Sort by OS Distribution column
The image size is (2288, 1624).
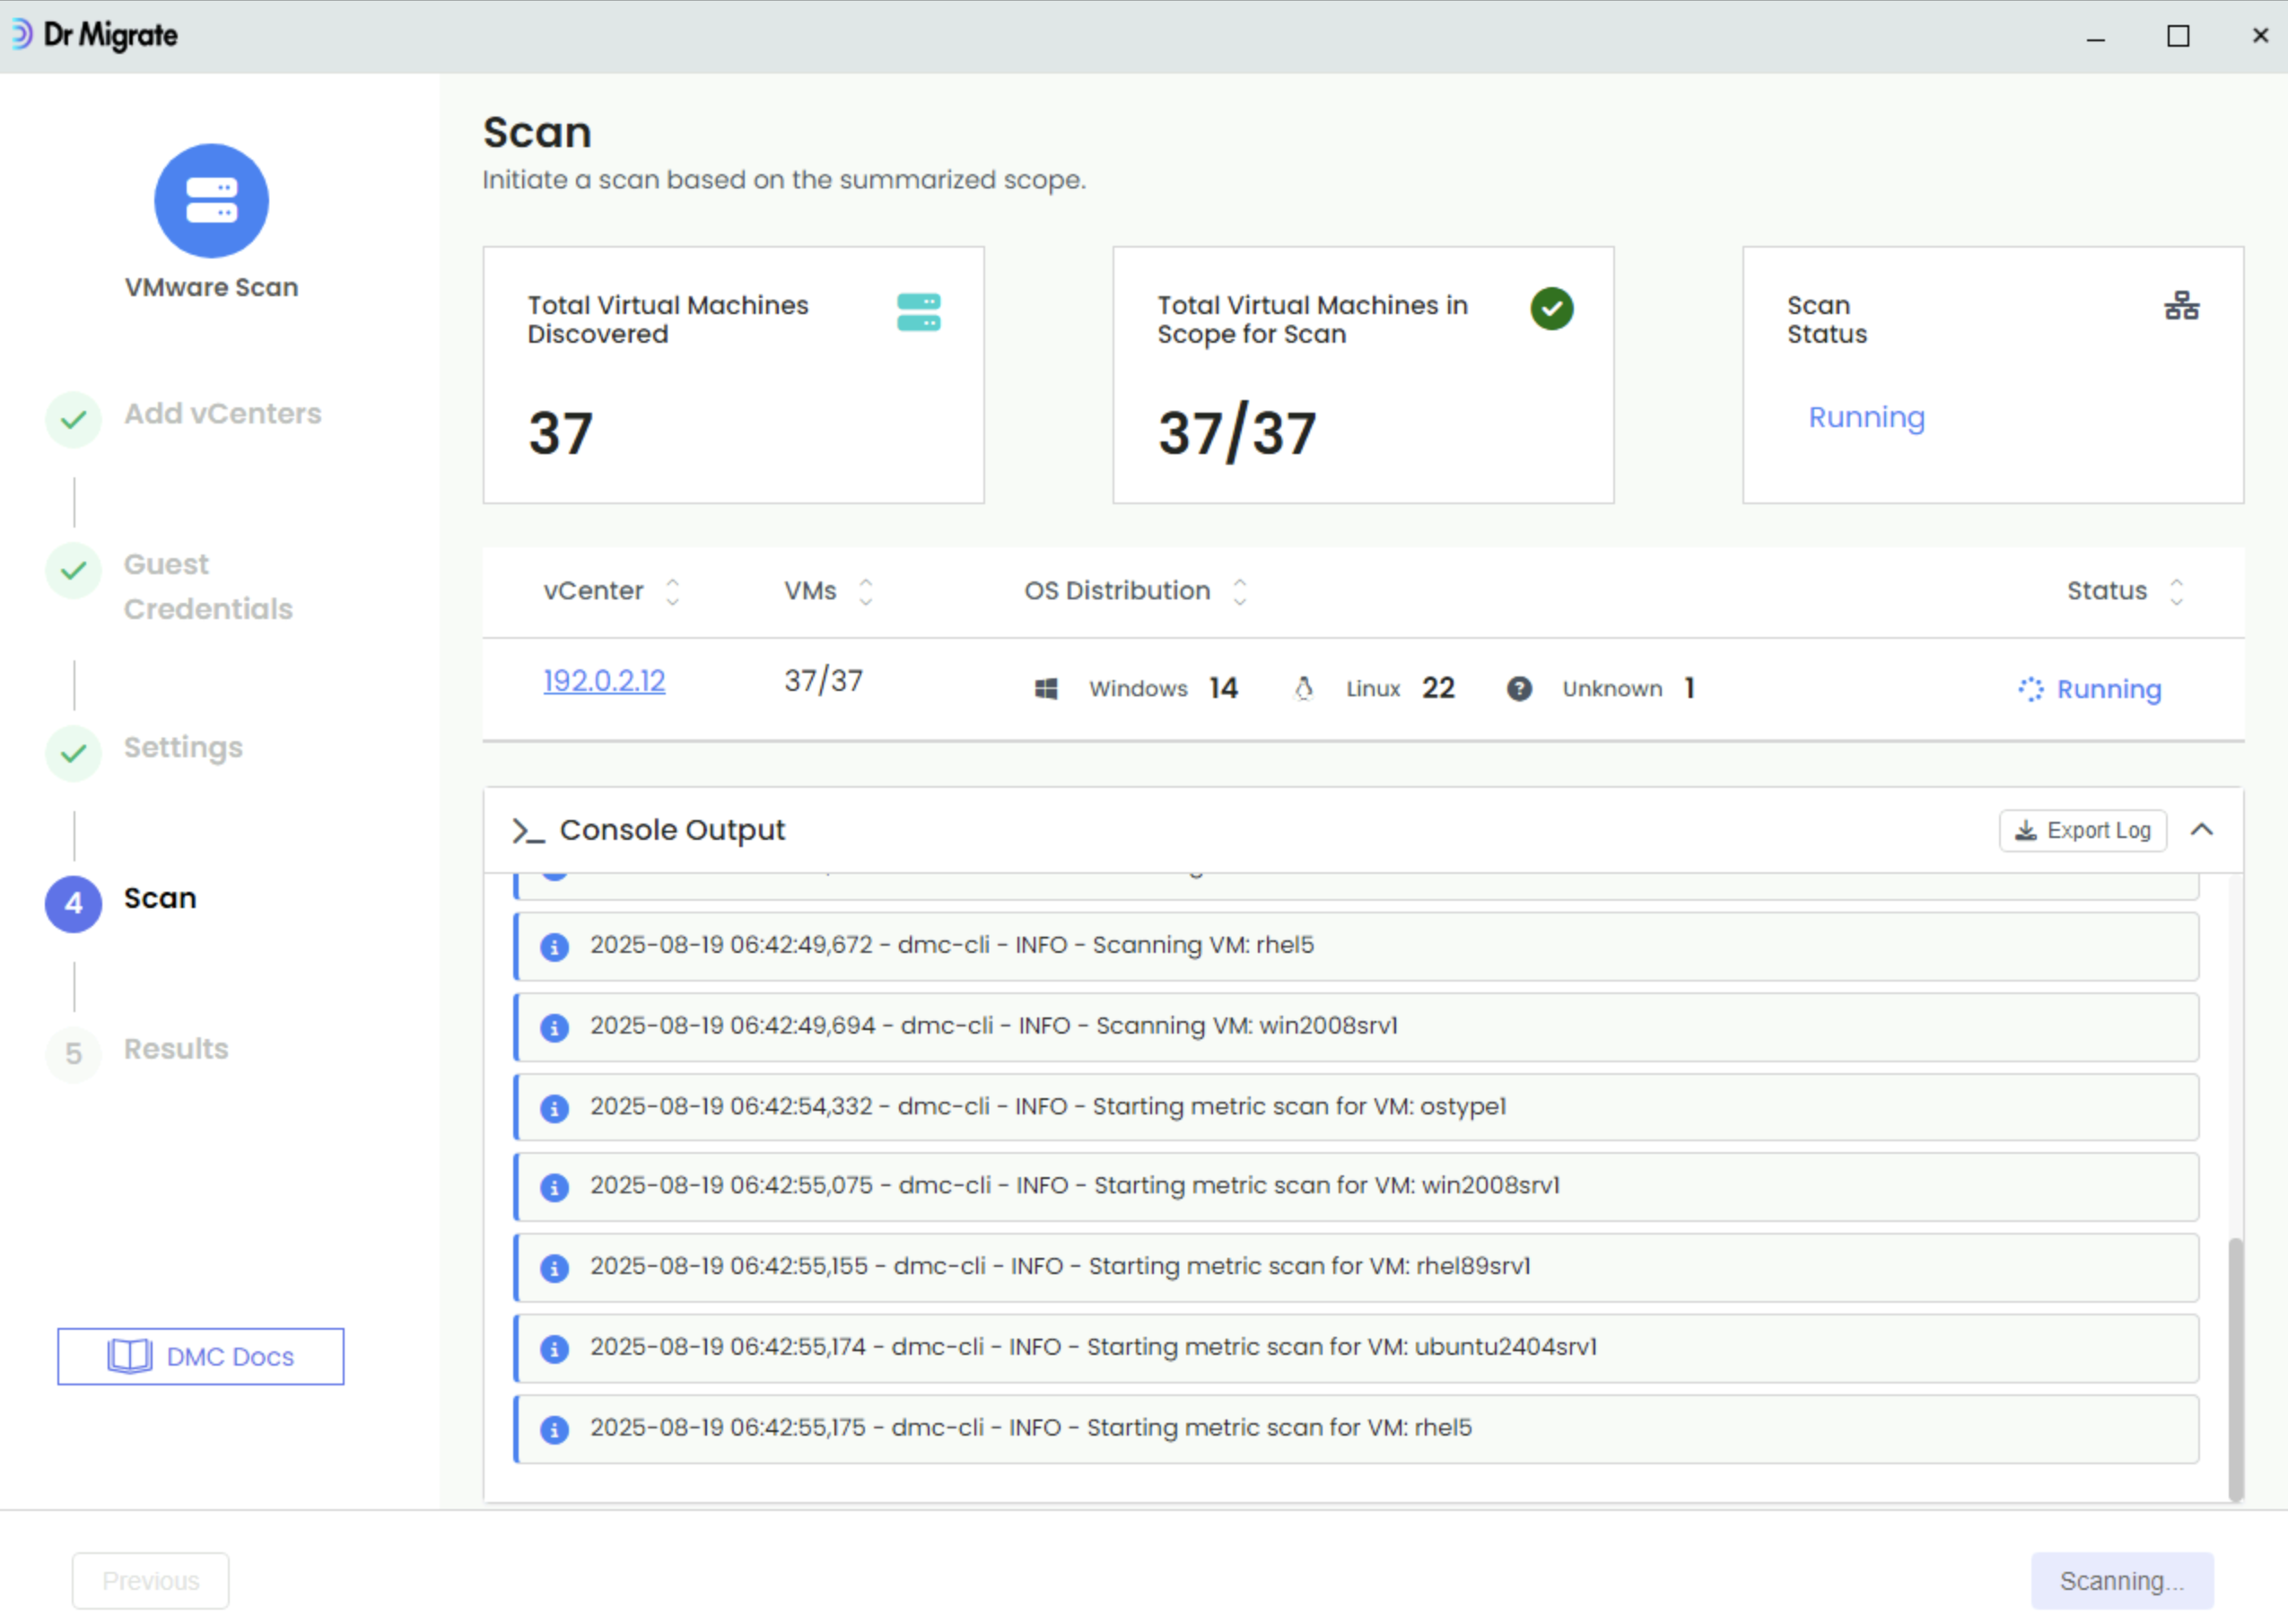coord(1240,592)
